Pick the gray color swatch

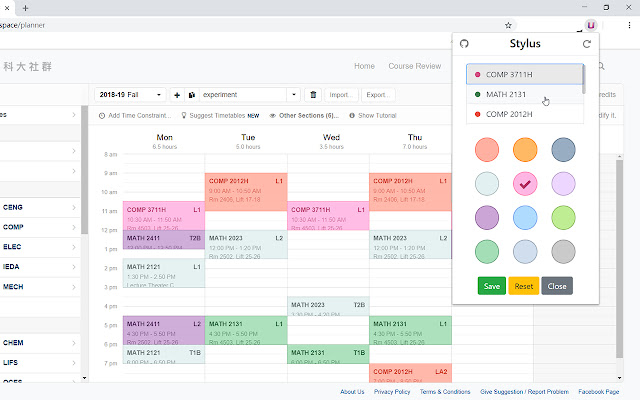point(563,251)
